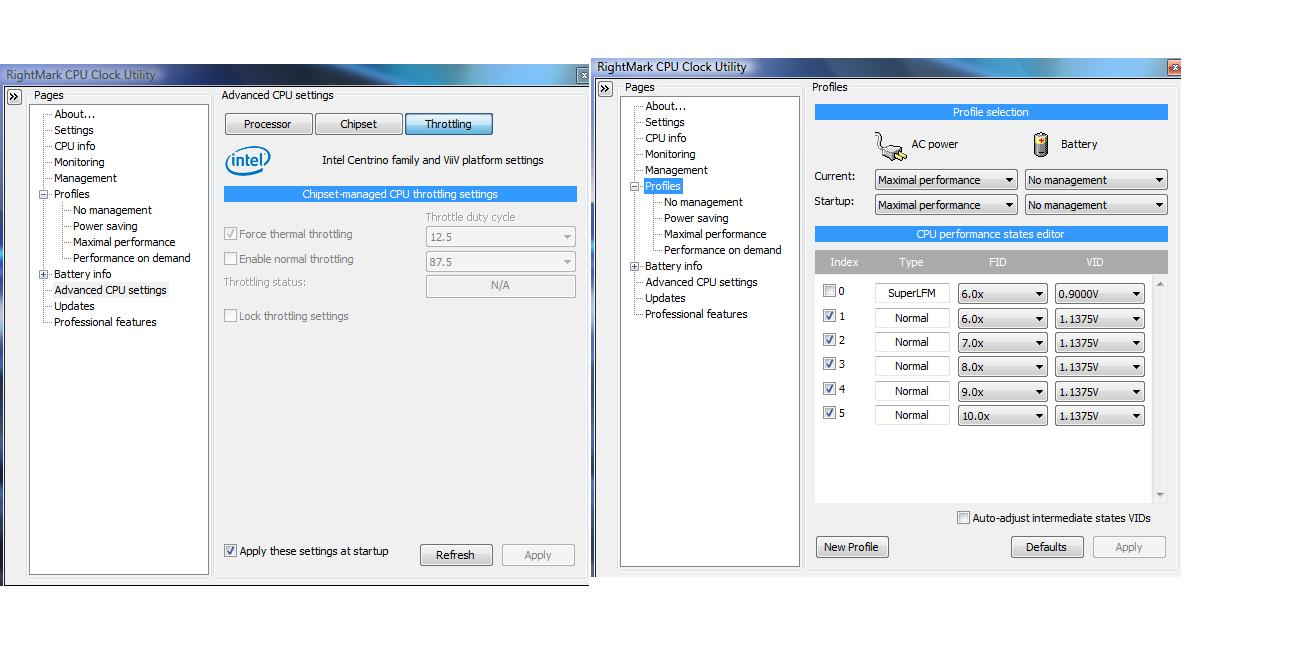The image size is (1298, 663).
Task: Uncheck performance state index 4
Action: (829, 389)
